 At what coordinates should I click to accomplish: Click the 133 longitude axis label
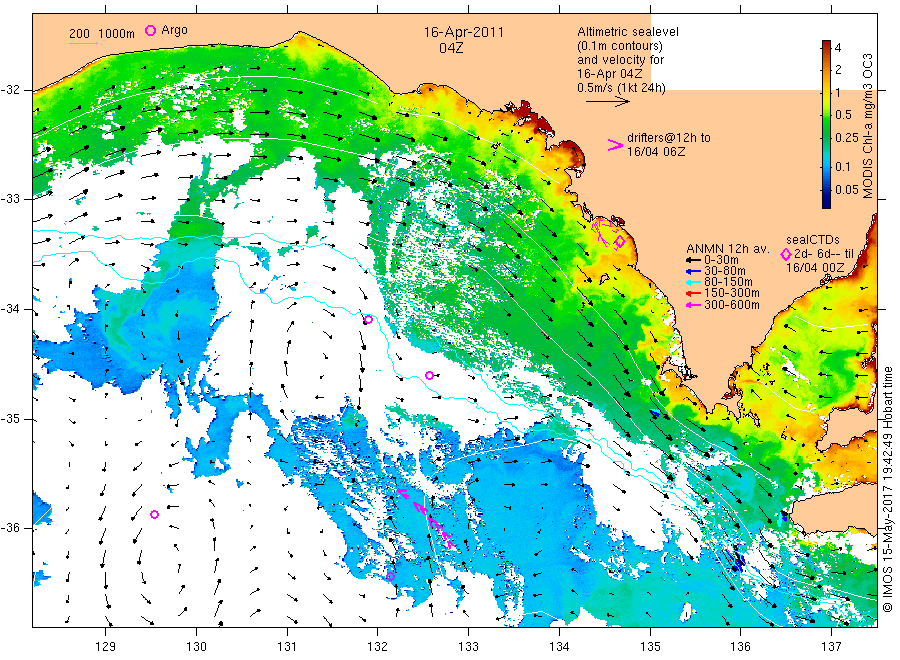tap(468, 647)
